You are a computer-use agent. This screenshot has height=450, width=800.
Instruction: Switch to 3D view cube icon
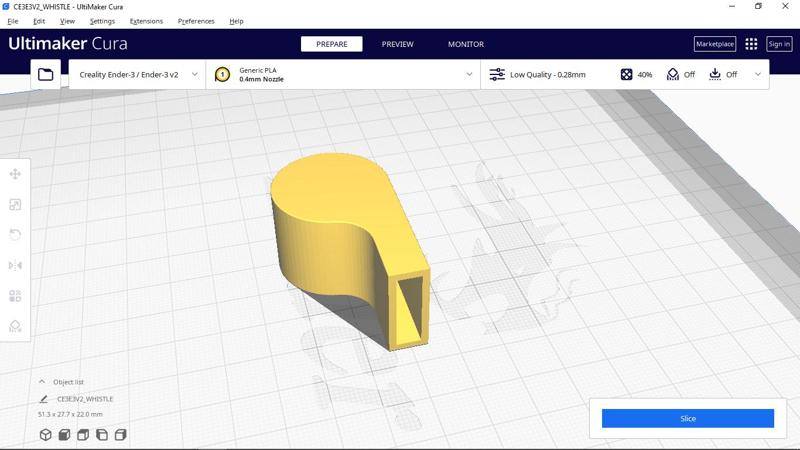click(45, 435)
